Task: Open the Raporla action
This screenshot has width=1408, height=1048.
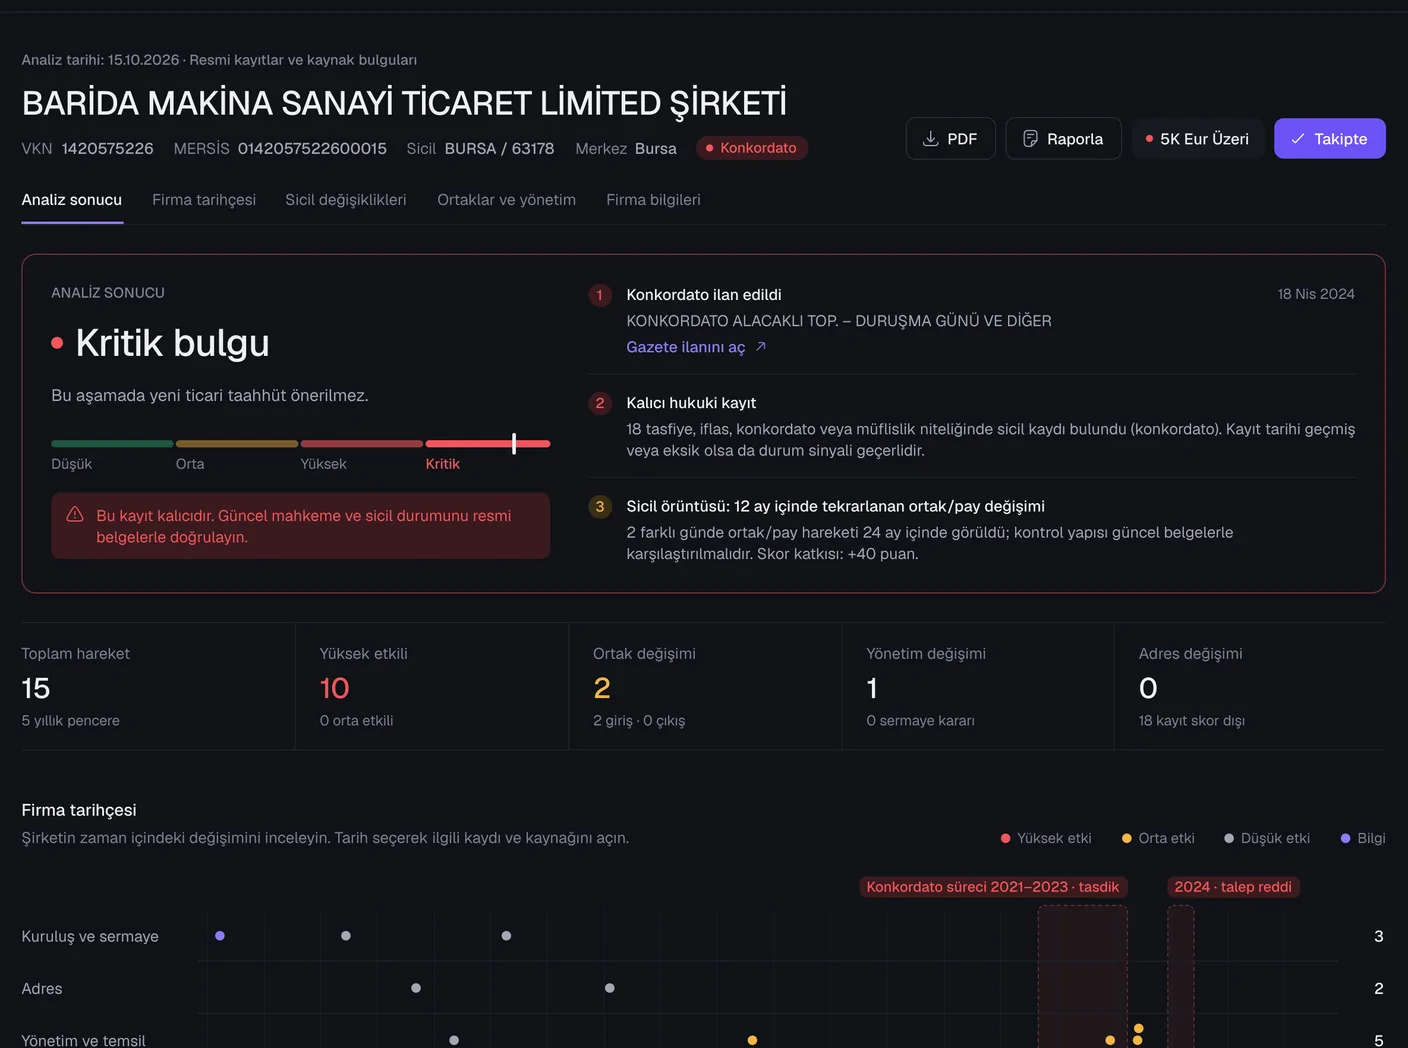Action: pos(1063,139)
